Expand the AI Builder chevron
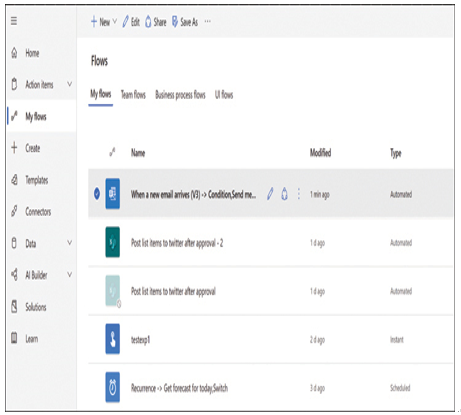 pyautogui.click(x=69, y=274)
